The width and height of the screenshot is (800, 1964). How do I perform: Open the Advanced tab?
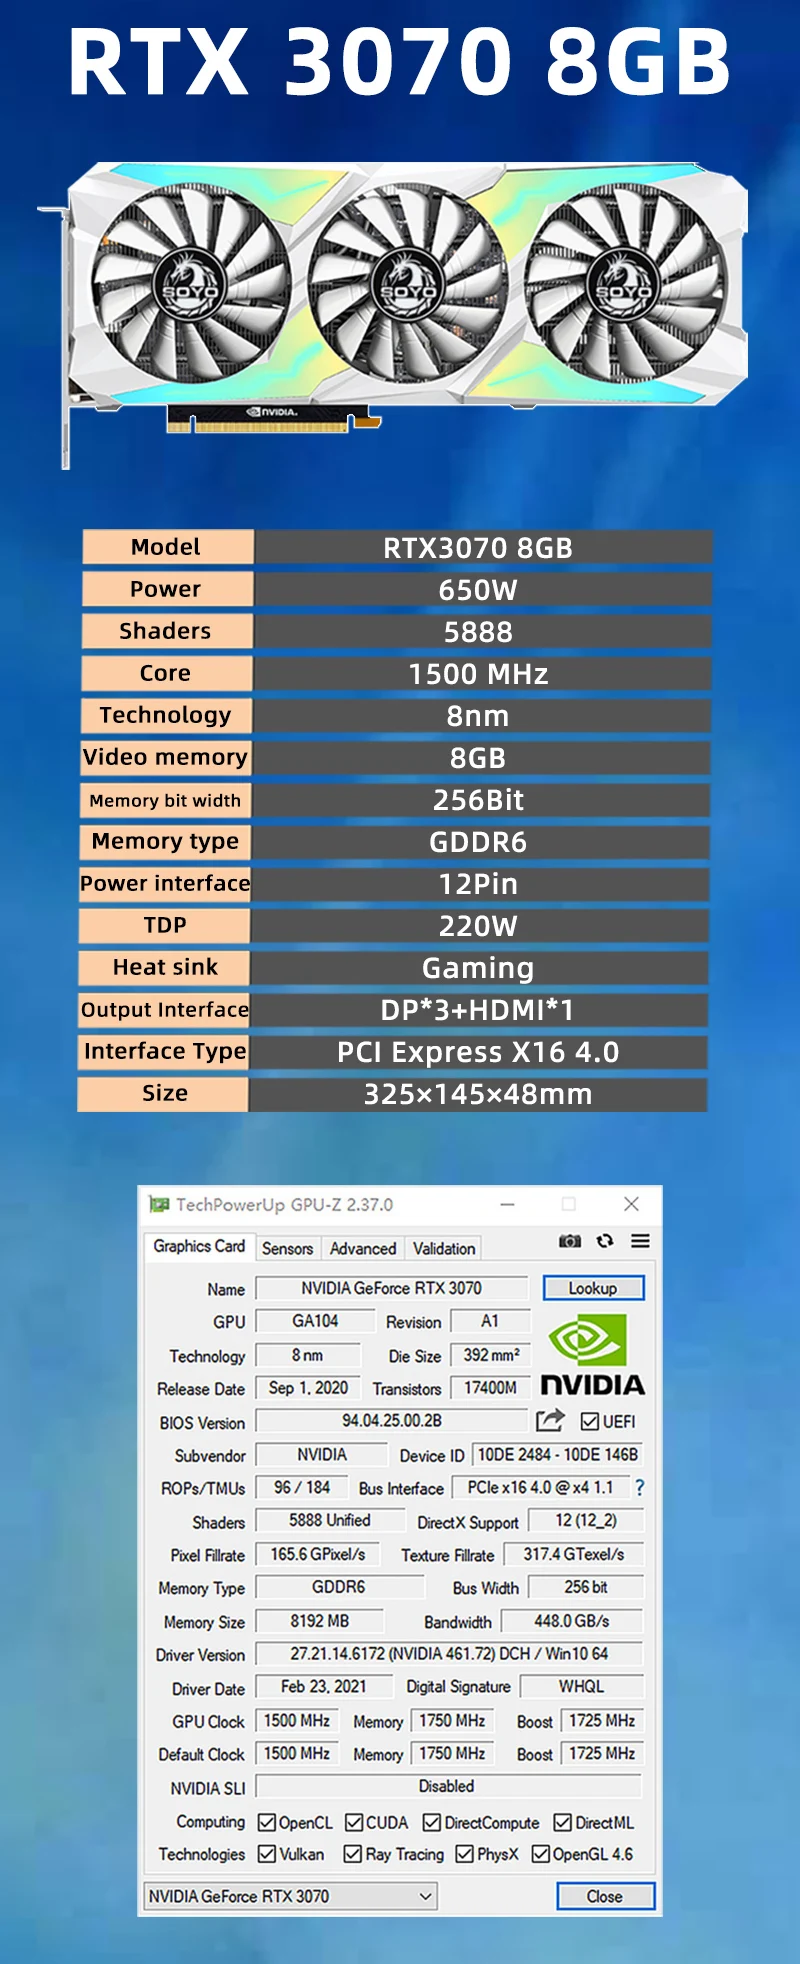(363, 1248)
